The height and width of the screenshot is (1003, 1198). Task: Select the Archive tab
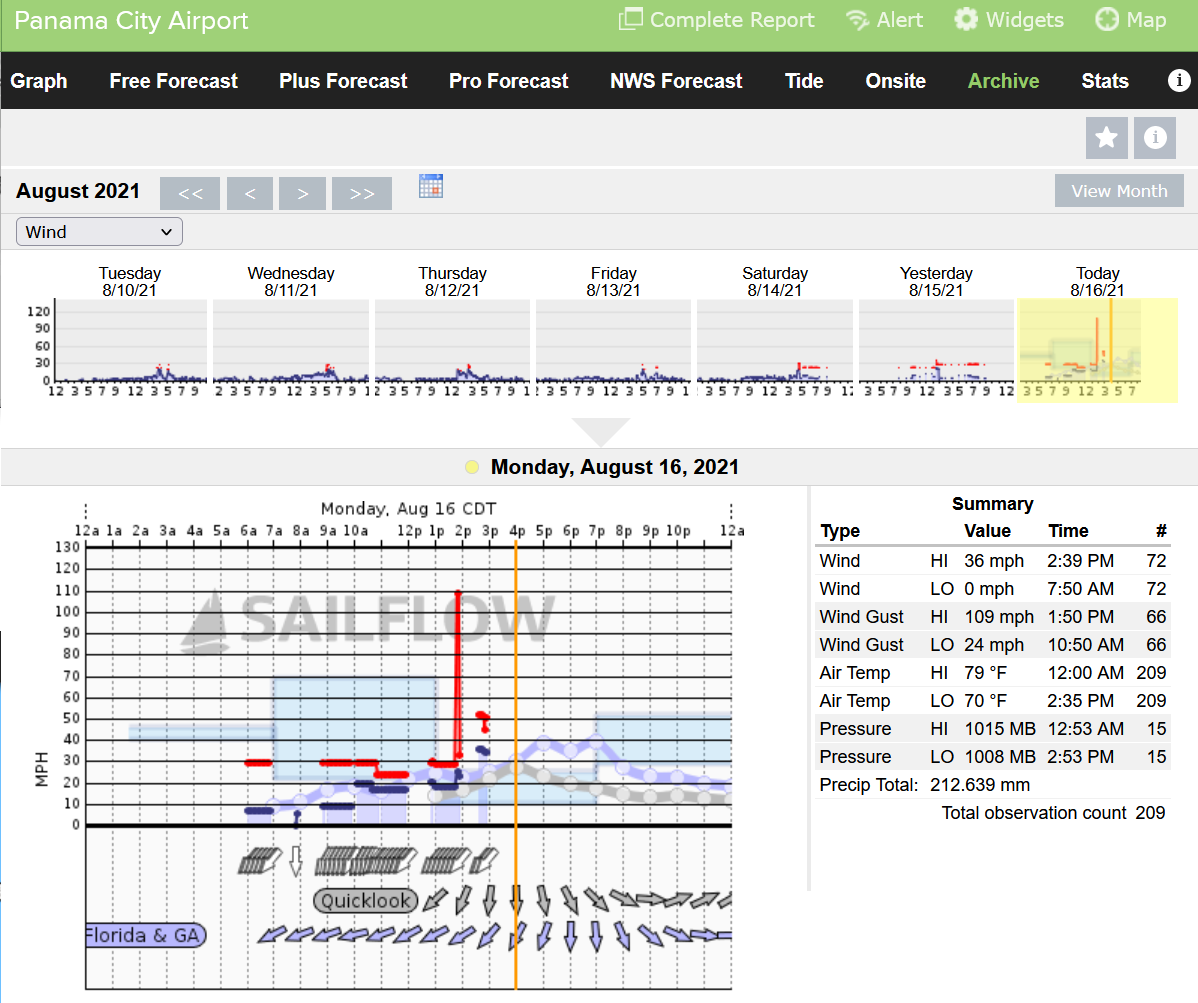pos(1003,81)
